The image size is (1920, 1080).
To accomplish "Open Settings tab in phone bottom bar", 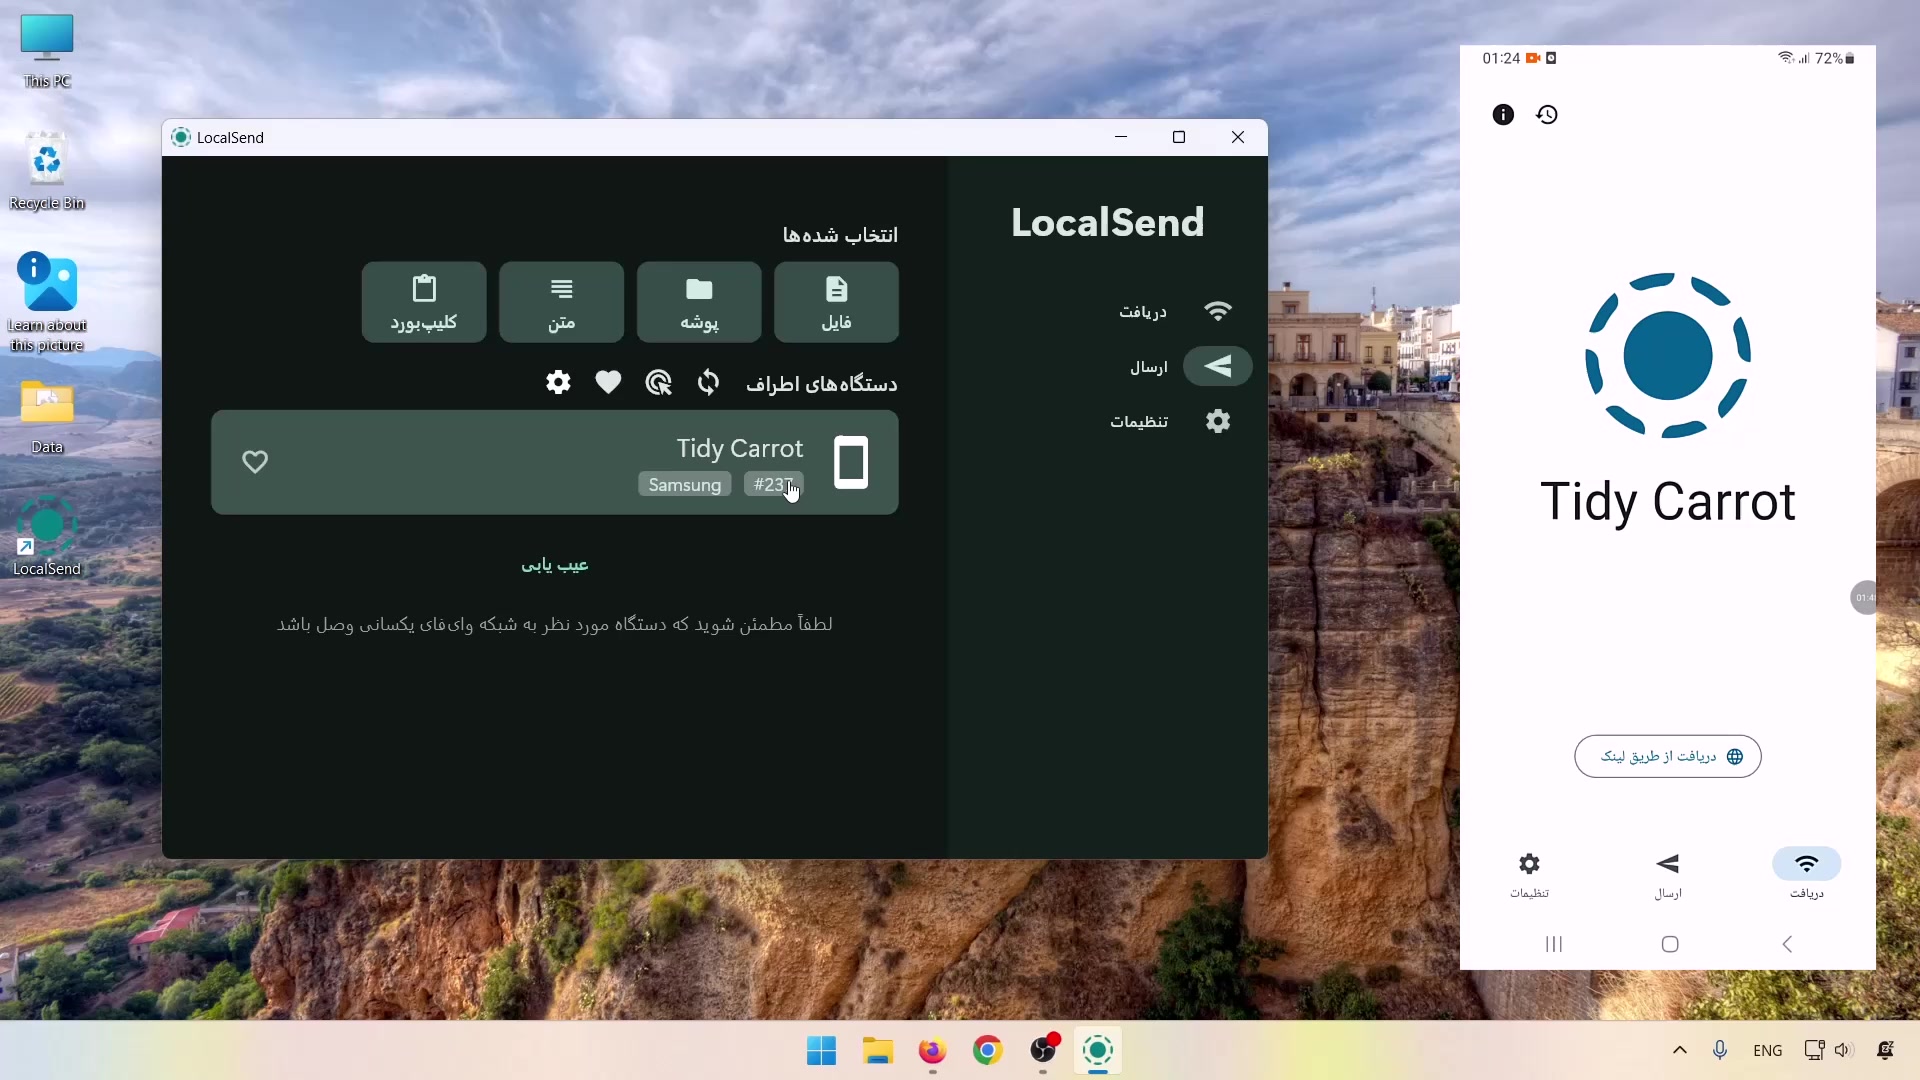I will pos(1529,874).
